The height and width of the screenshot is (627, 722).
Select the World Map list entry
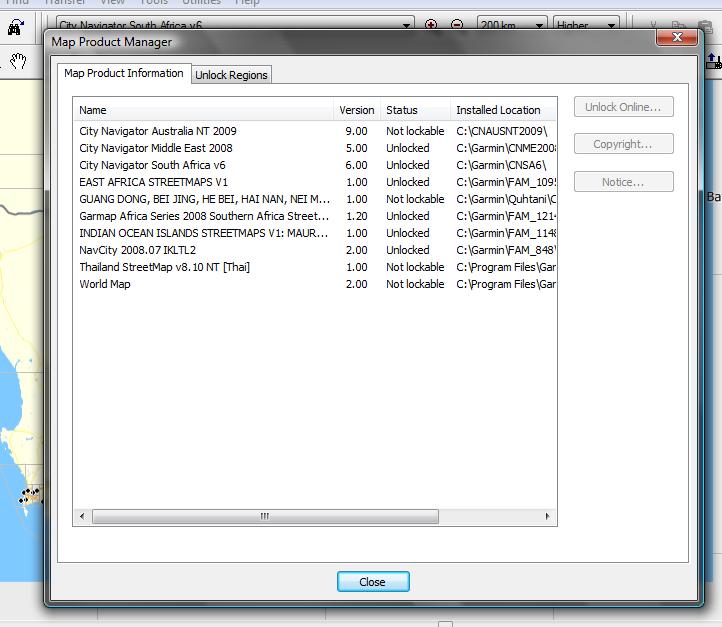pyautogui.click(x=105, y=284)
